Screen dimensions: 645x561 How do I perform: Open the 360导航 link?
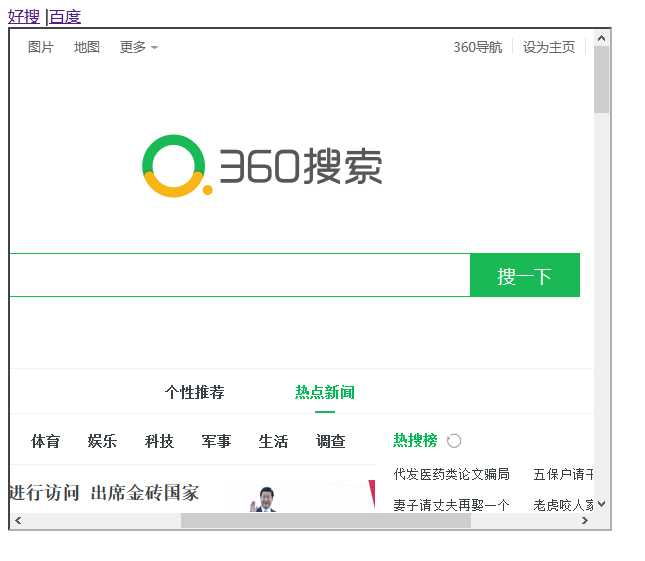pos(478,47)
